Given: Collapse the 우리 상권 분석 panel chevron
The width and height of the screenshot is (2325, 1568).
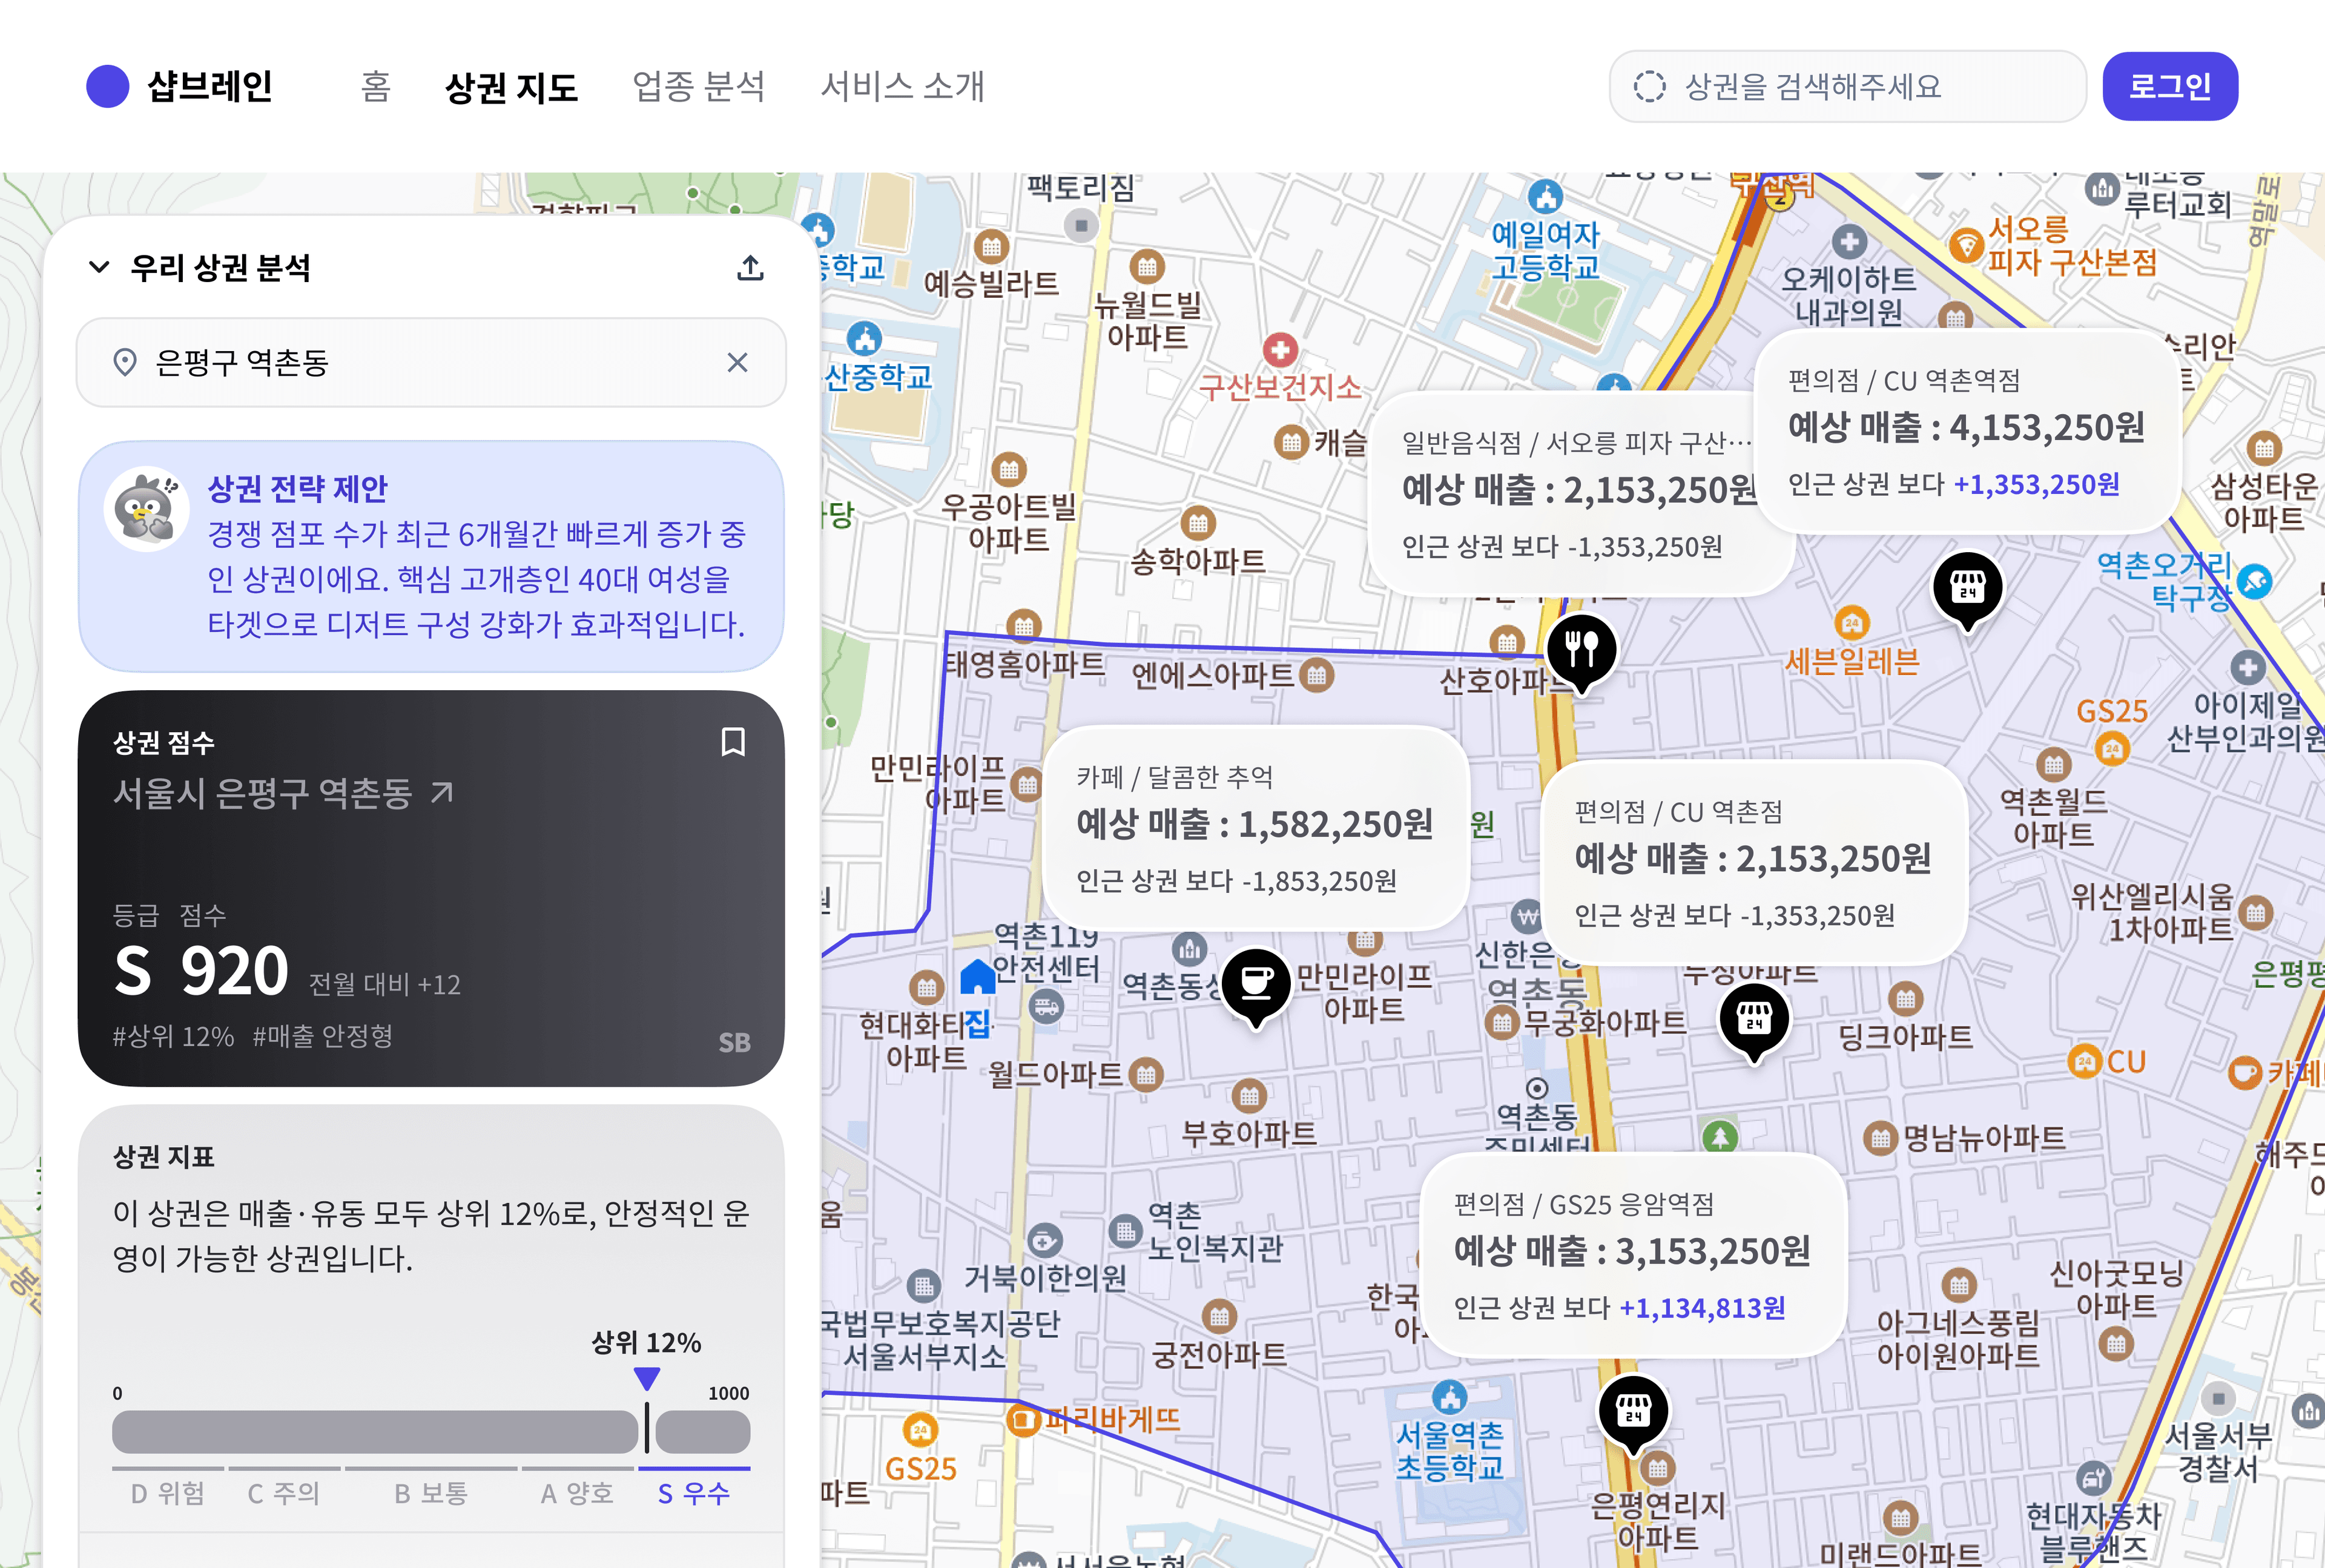Looking at the screenshot, I should pyautogui.click(x=99, y=267).
